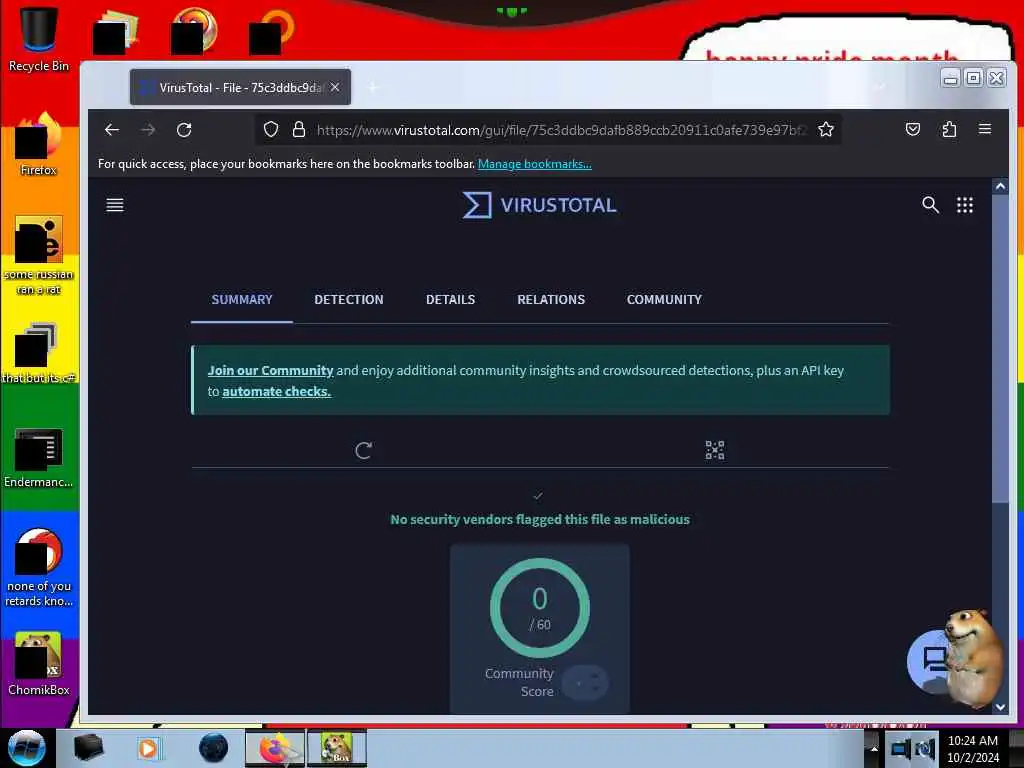Open similar-files graph icon
The image size is (1024, 768).
click(x=714, y=450)
